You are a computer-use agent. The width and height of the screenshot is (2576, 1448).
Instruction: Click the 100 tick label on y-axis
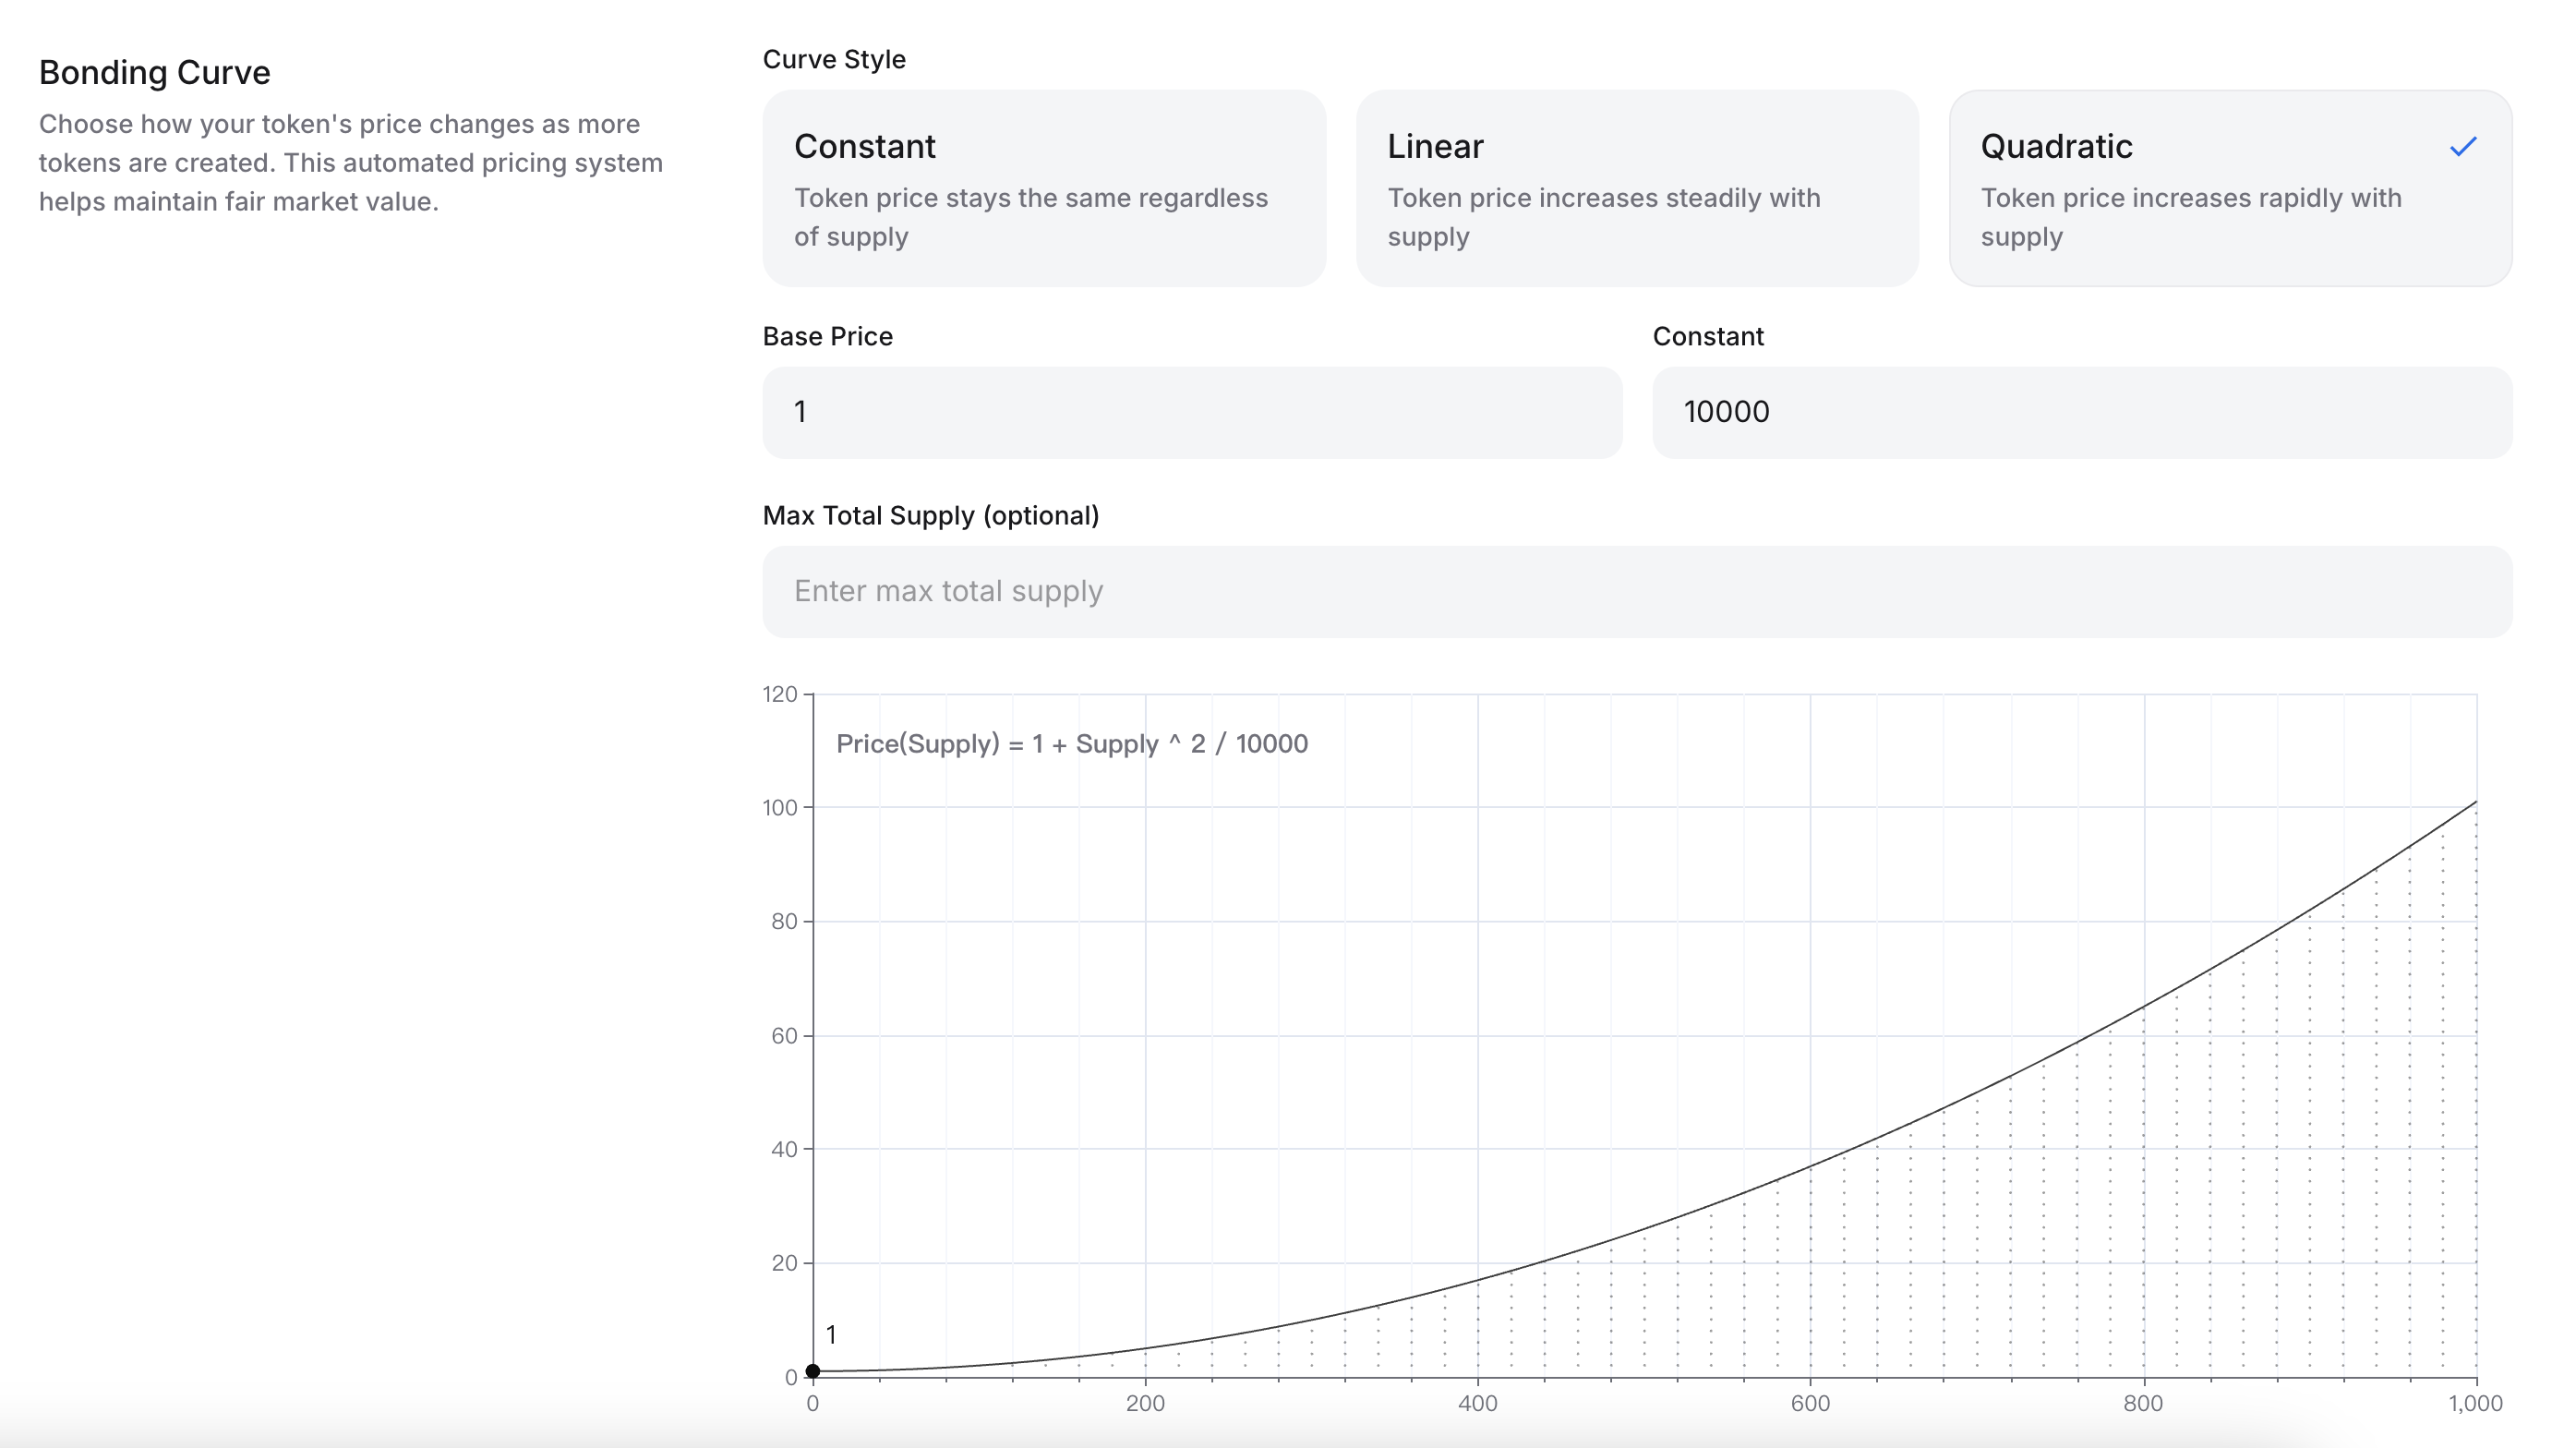pos(779,807)
